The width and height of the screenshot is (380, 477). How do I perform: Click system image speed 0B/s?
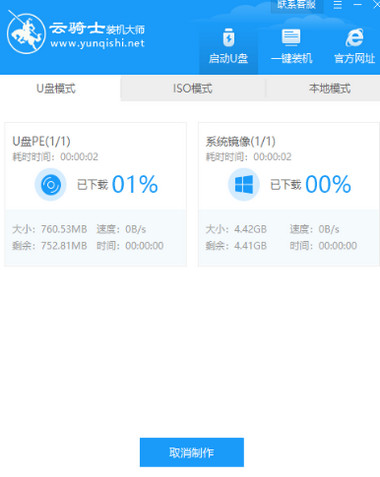click(x=329, y=229)
